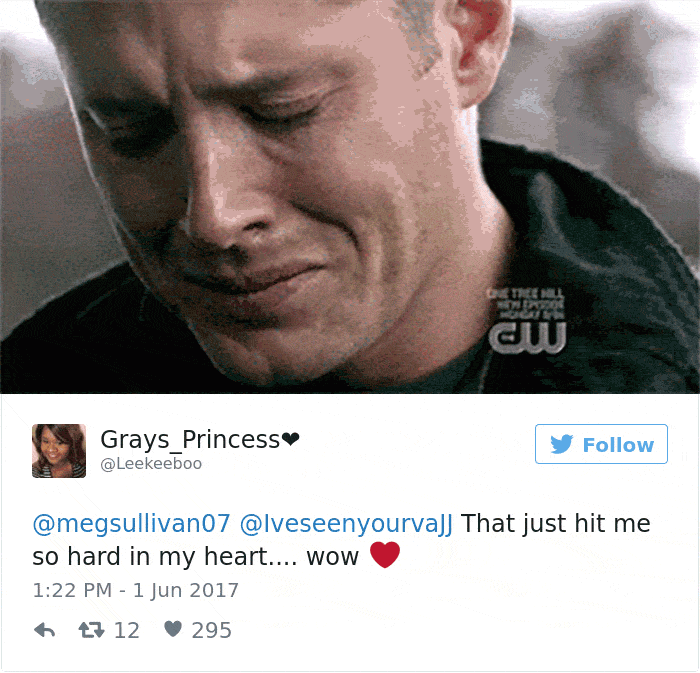Image resolution: width=700 pixels, height=673 pixels.
Task: Open the @megsullivan07 mention
Action: pyautogui.click(x=132, y=523)
